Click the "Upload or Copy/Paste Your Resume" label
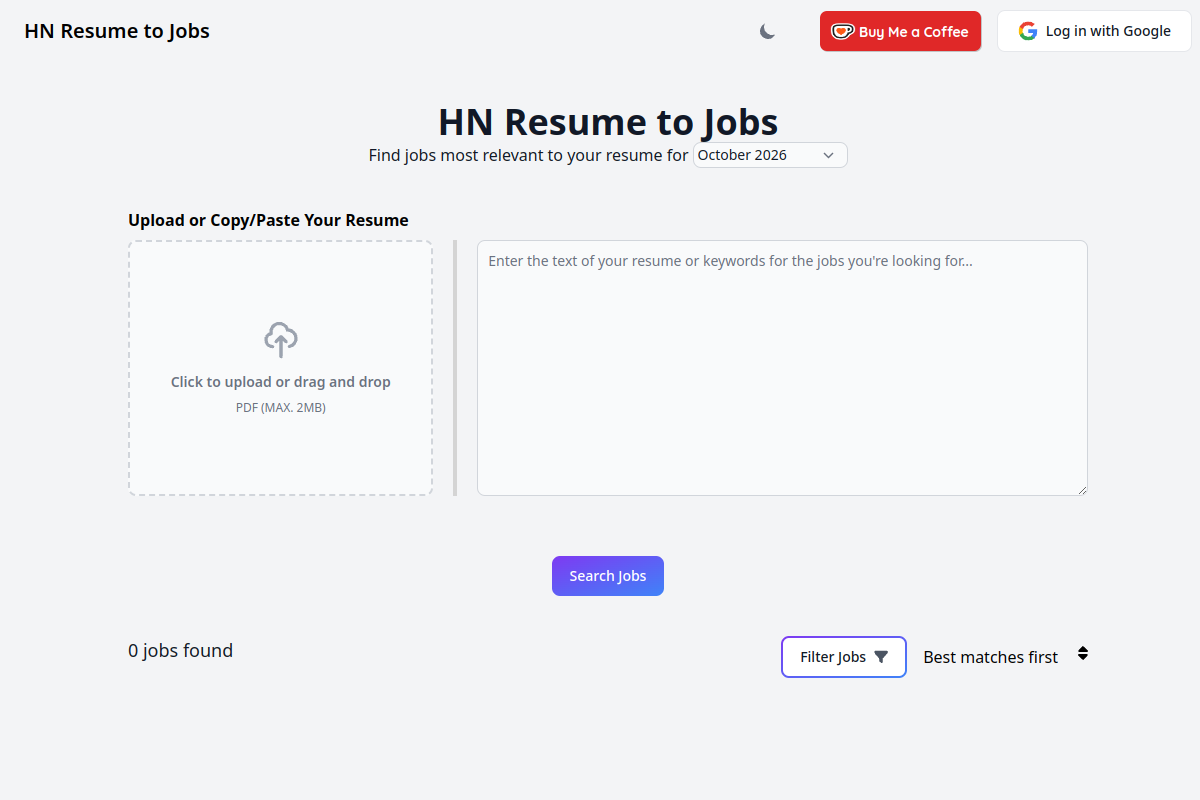This screenshot has height=800, width=1200. pos(268,220)
